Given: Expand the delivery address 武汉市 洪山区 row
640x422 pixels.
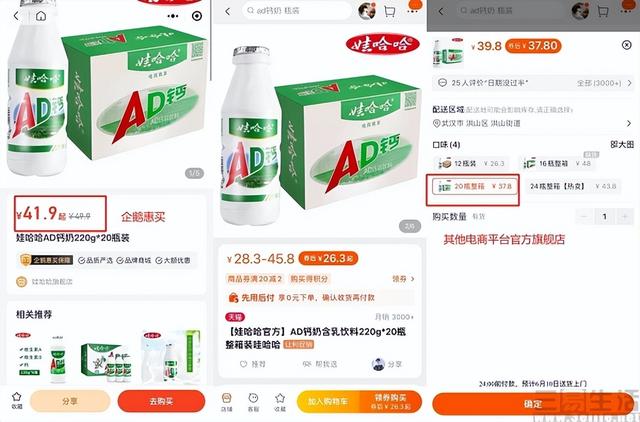Looking at the screenshot, I should click(x=532, y=123).
